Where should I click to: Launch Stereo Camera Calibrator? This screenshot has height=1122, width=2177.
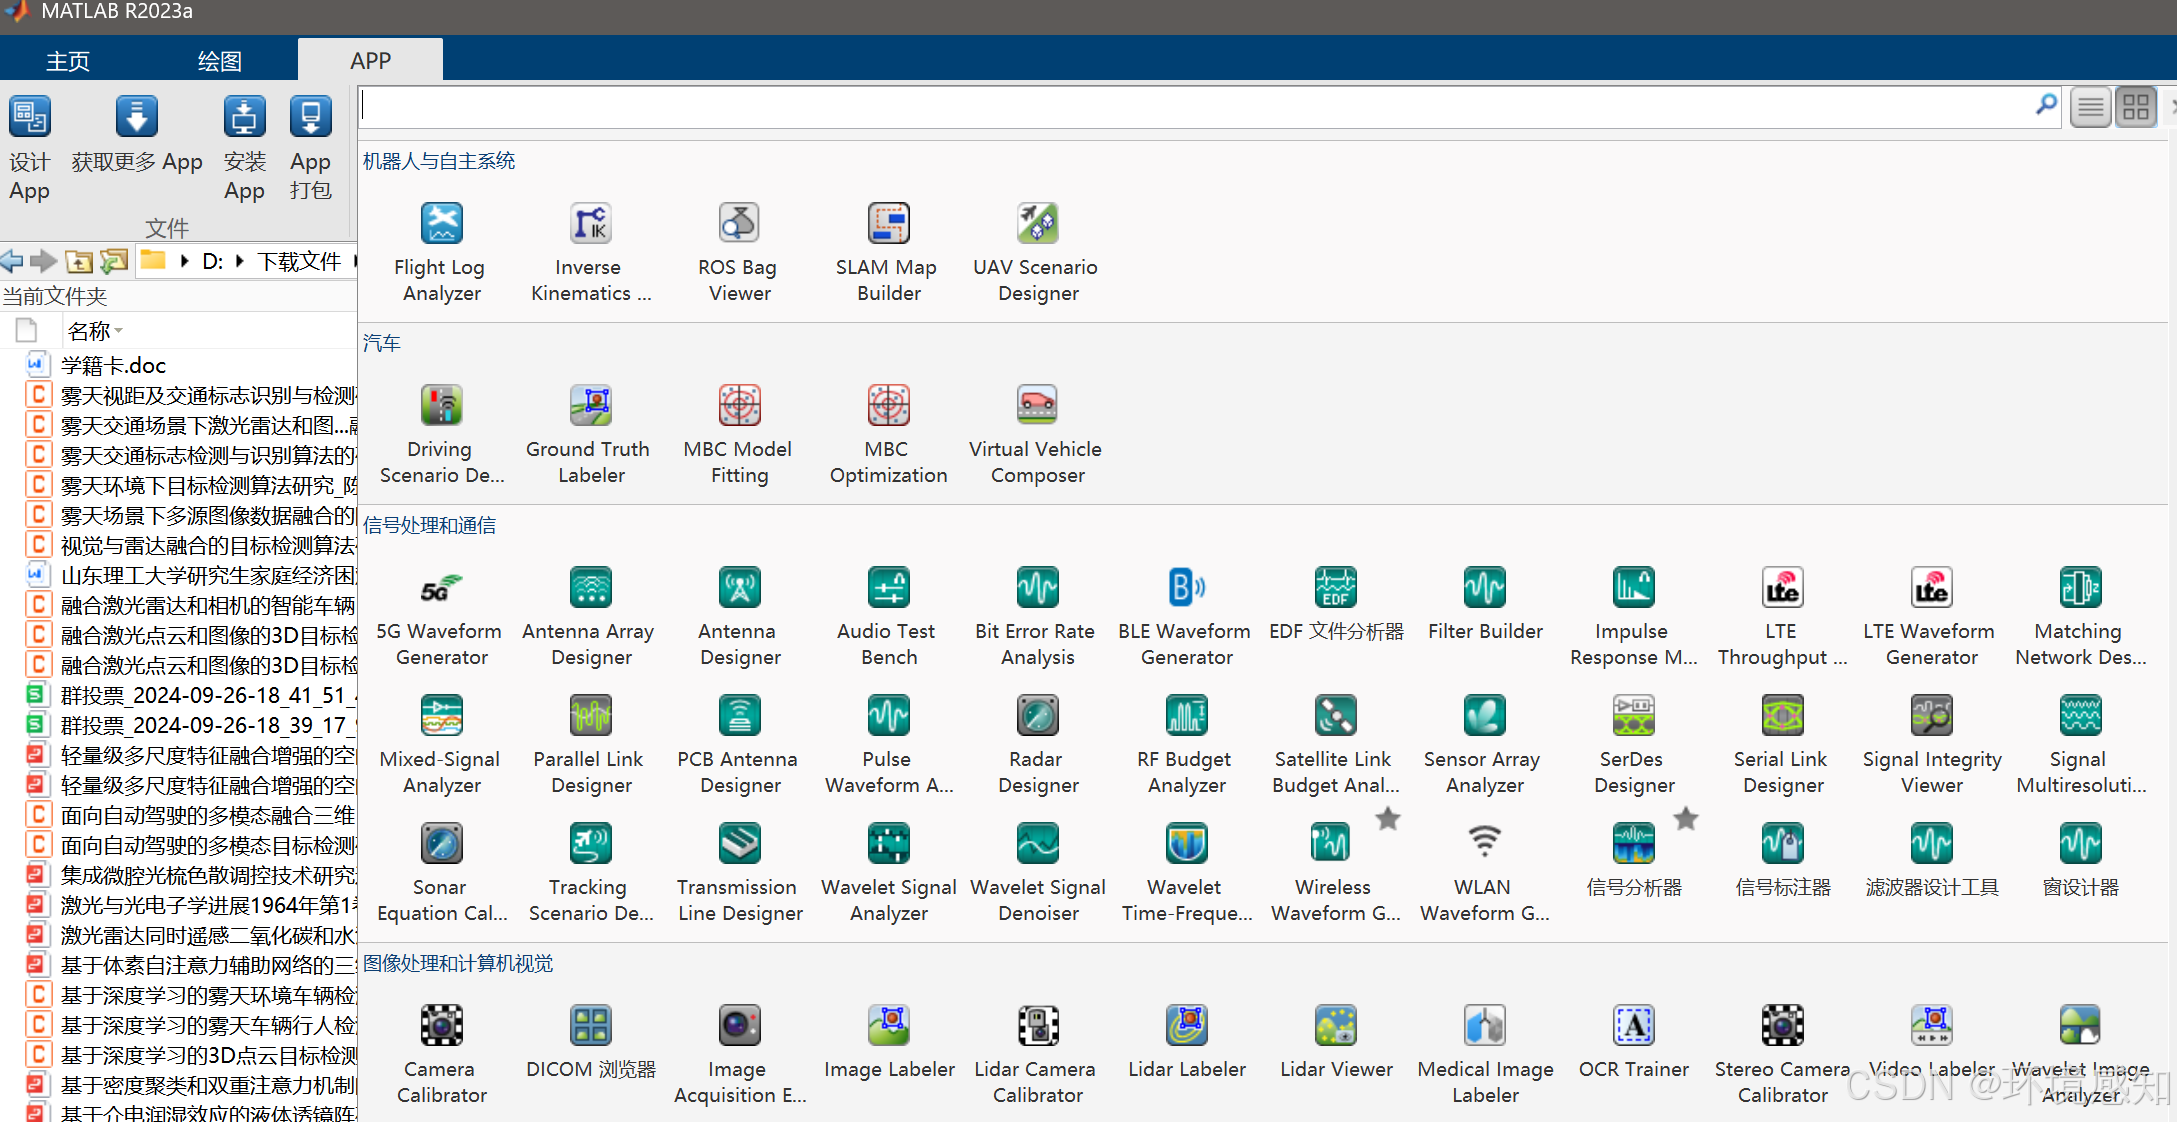point(1782,1053)
